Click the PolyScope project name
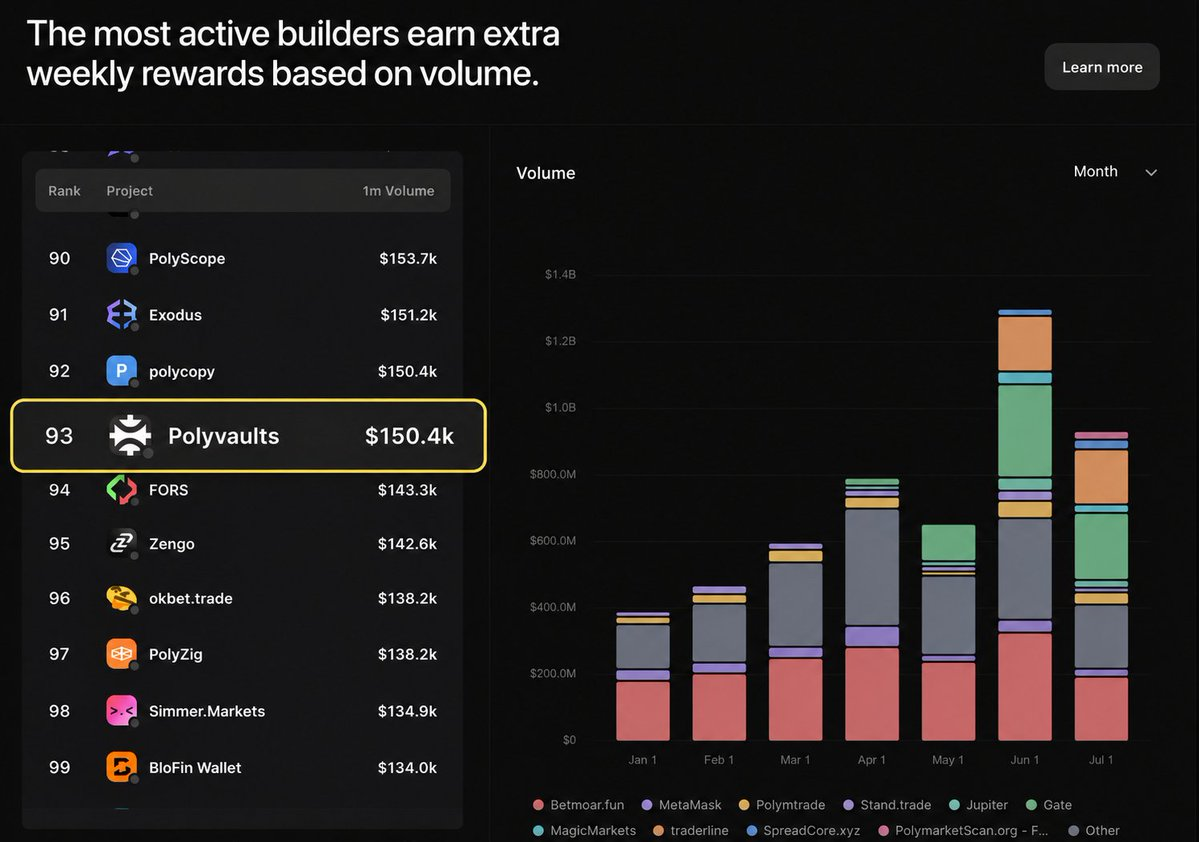1199x842 pixels. tap(187, 258)
